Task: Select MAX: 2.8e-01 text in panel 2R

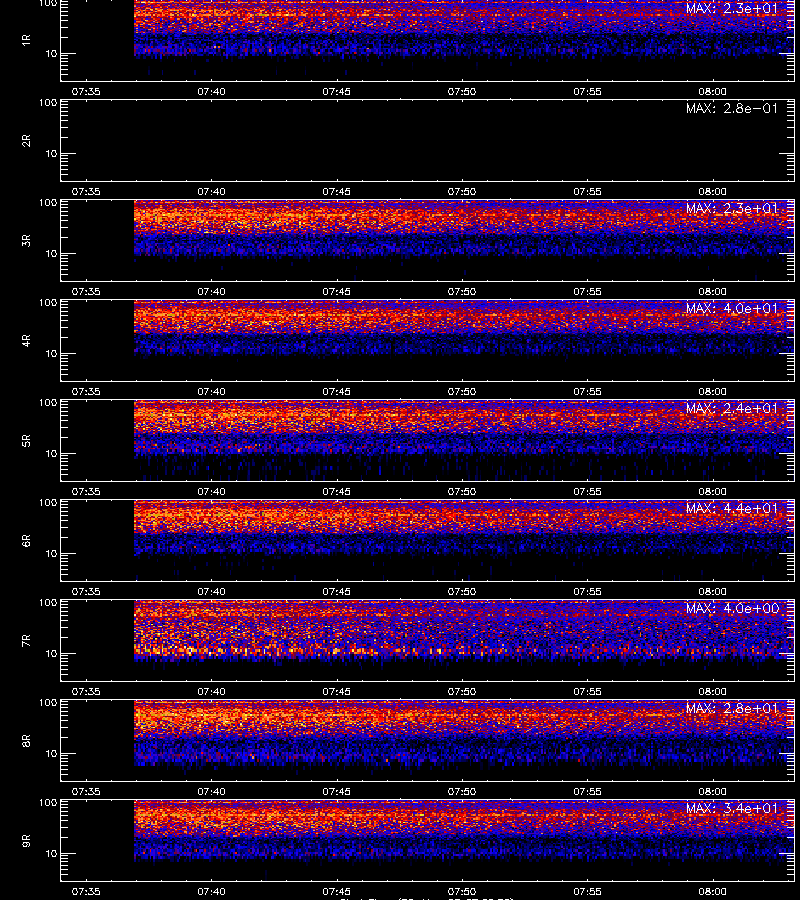Action: pos(732,108)
